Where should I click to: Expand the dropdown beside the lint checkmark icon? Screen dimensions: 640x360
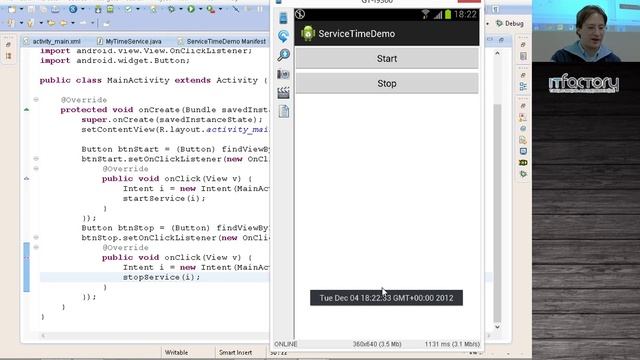click(x=138, y=9)
